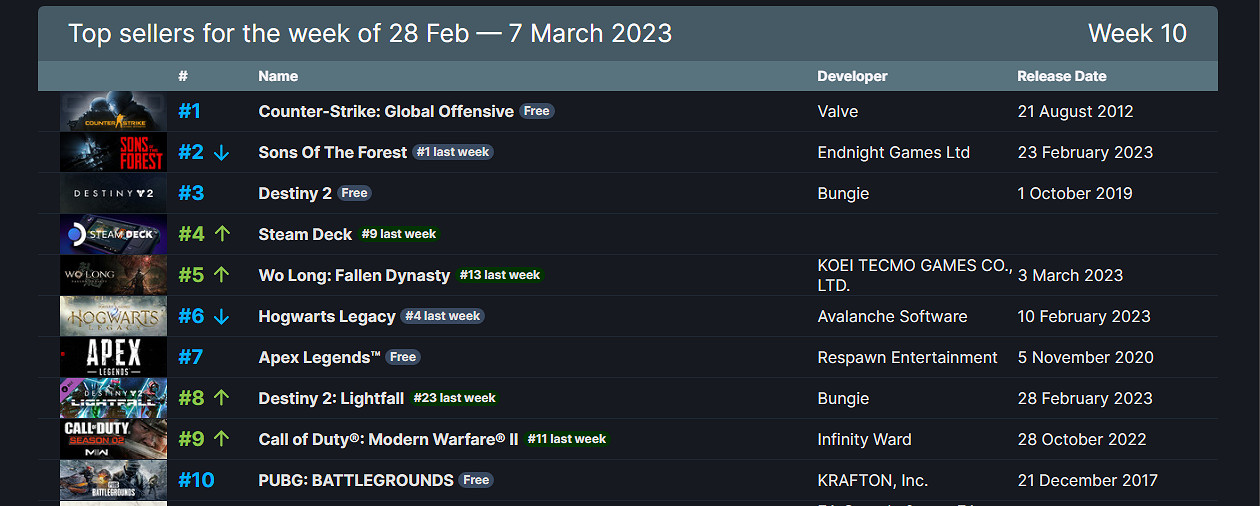
Task: Click the Destiny 2: Lightfall title
Action: click(331, 398)
